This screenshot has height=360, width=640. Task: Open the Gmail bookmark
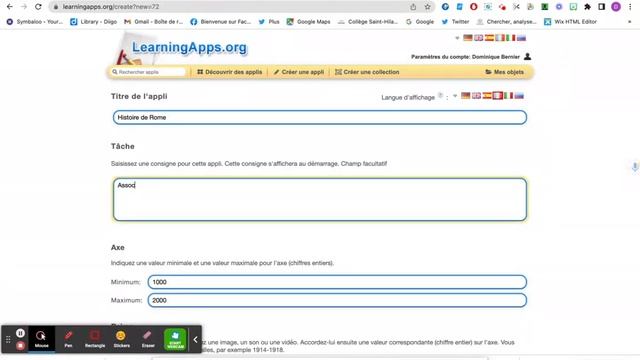[153, 22]
